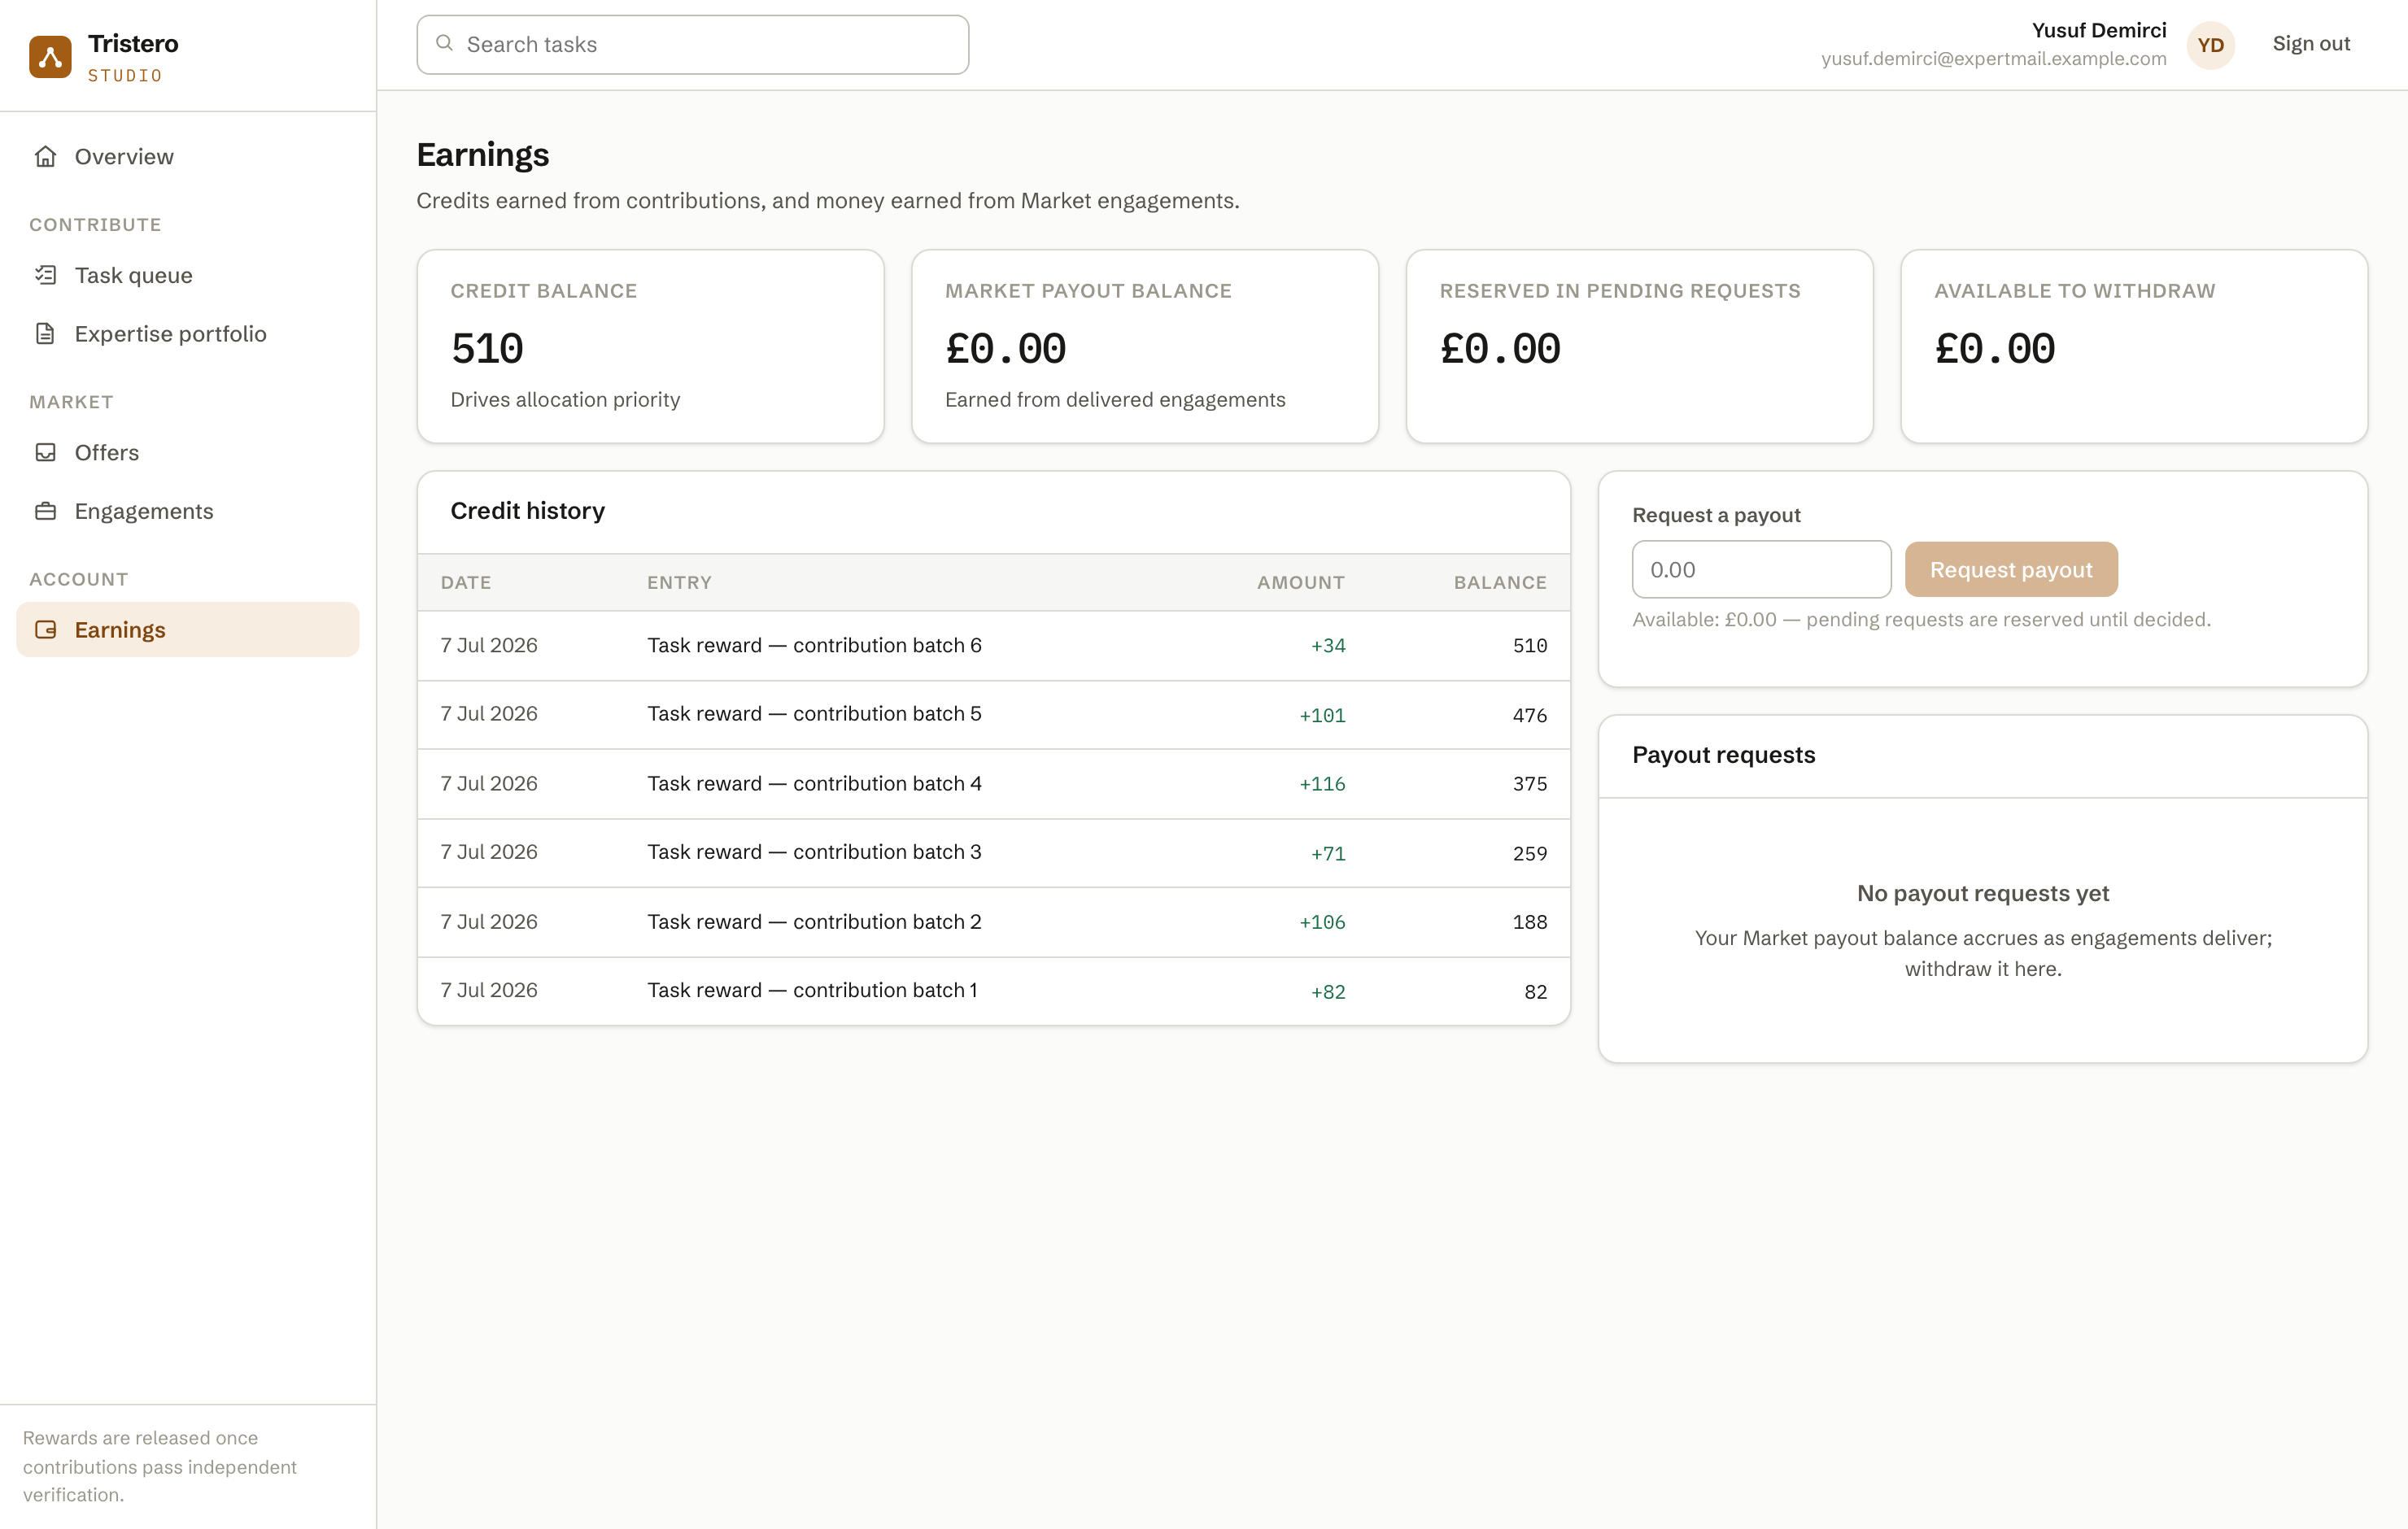Click the Credit Balance card showing 510

click(x=650, y=346)
